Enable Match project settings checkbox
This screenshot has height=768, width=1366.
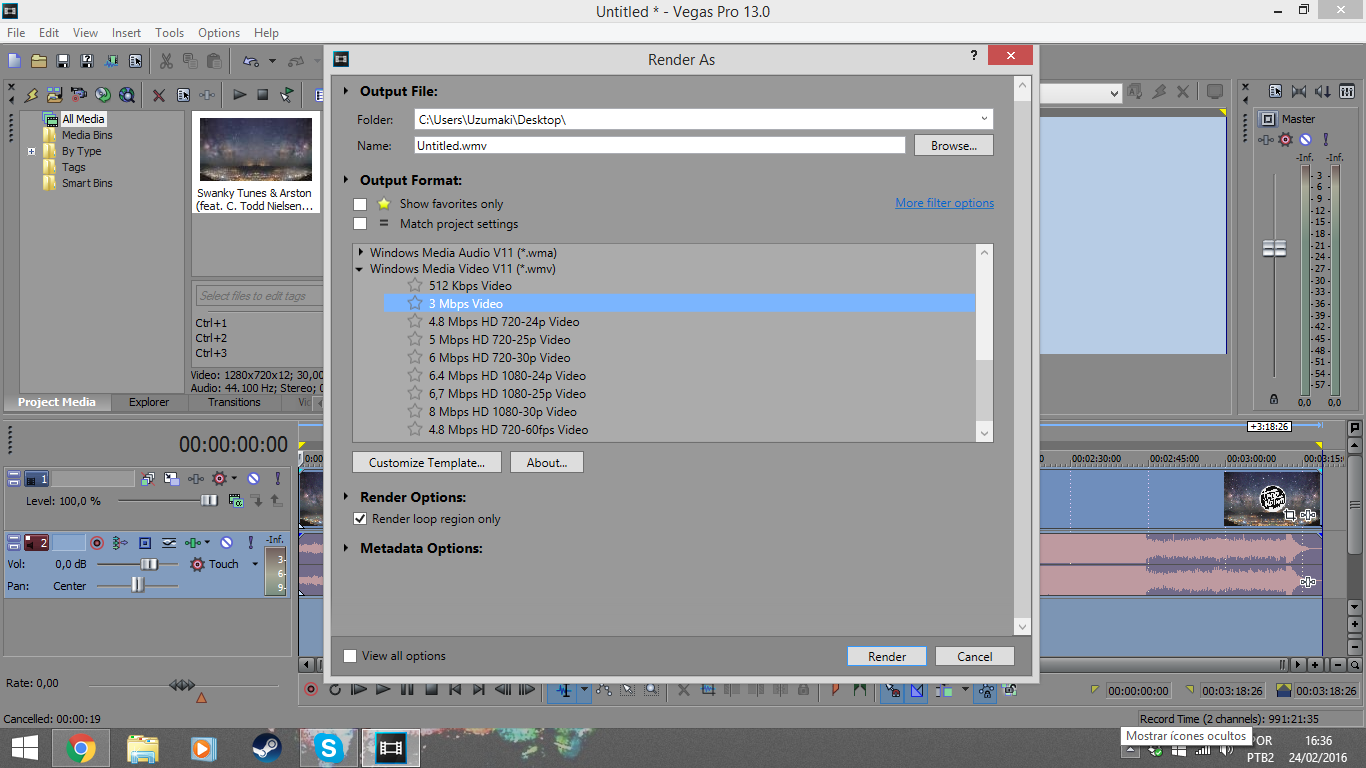tap(360, 224)
